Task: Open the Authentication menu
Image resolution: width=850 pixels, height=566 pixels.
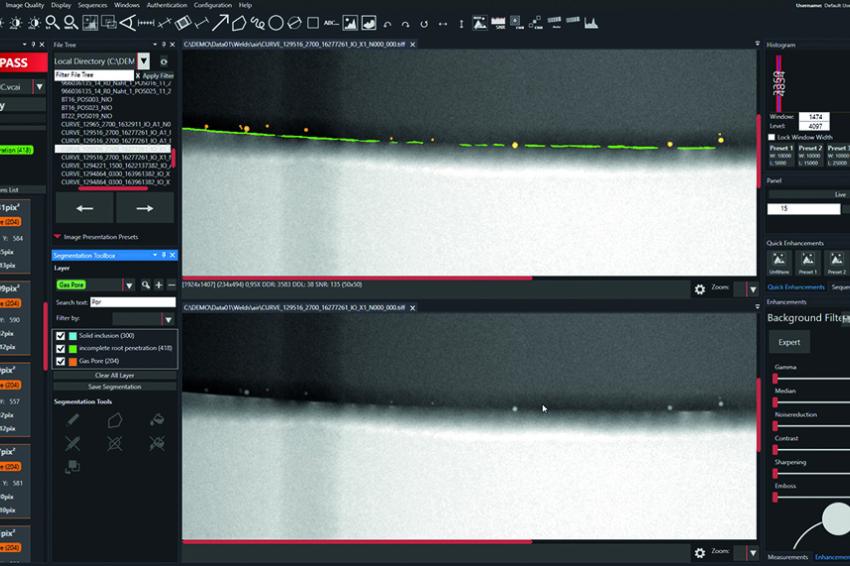Action: tap(167, 5)
